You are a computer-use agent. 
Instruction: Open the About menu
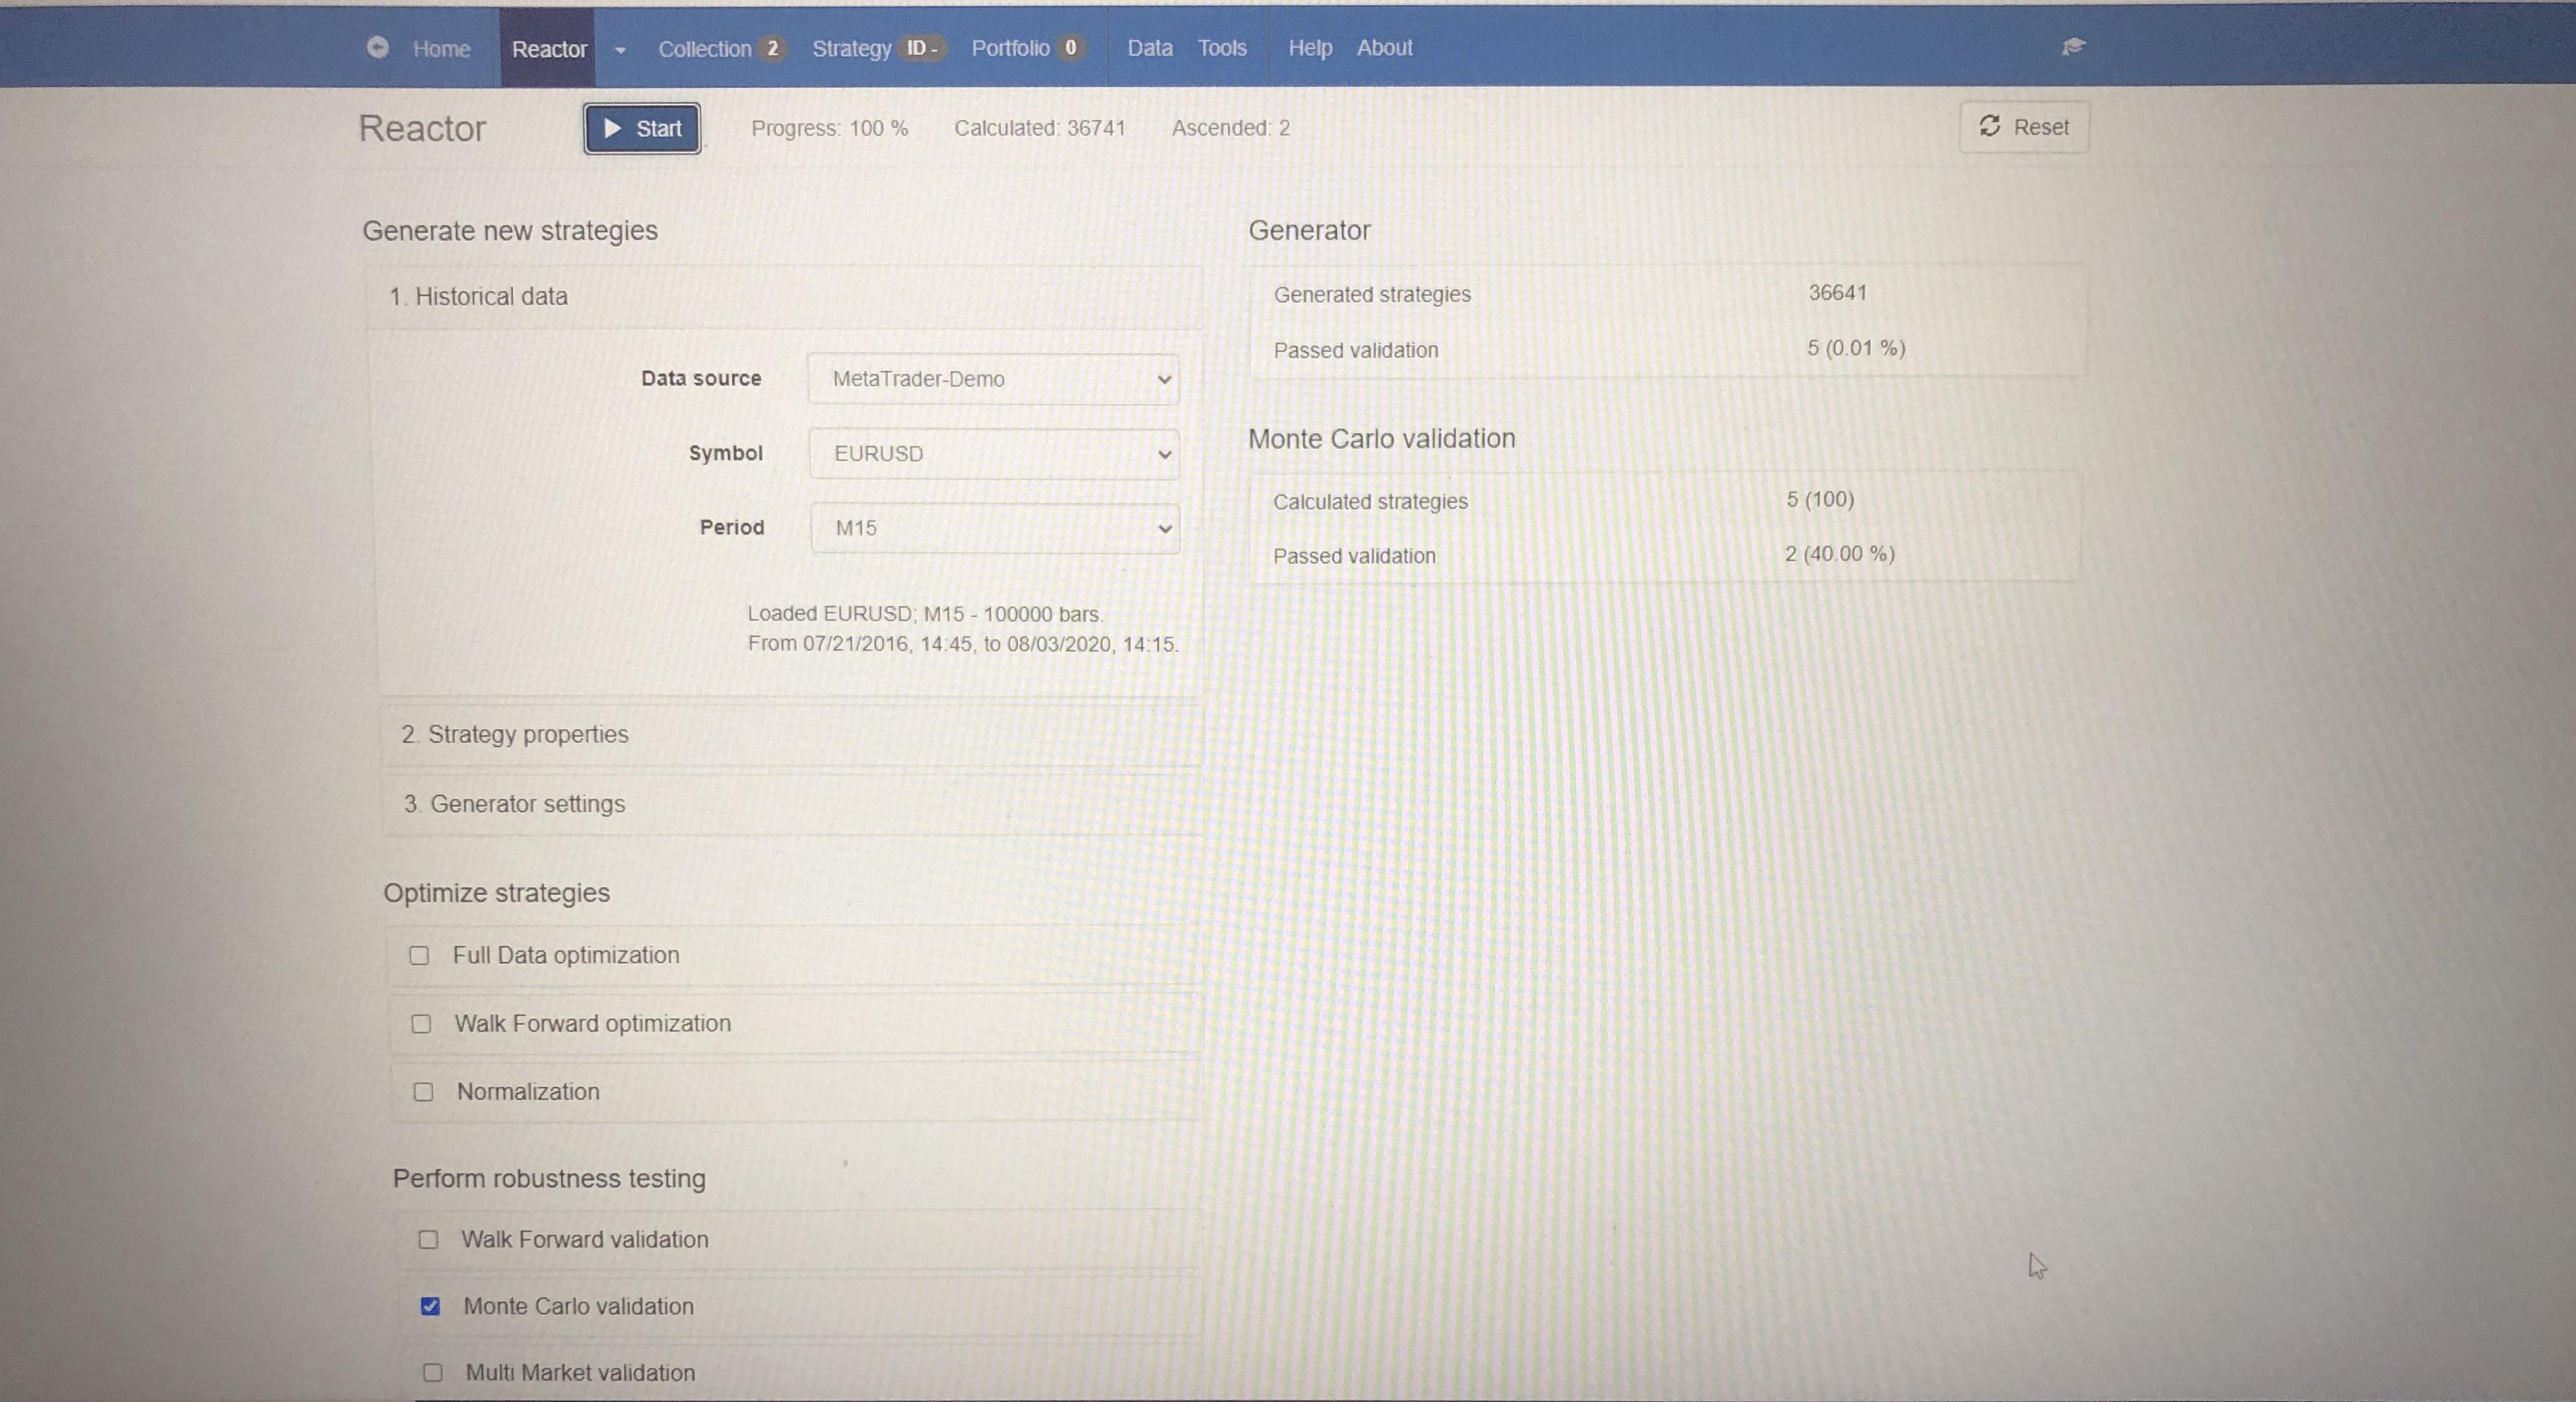point(1384,48)
